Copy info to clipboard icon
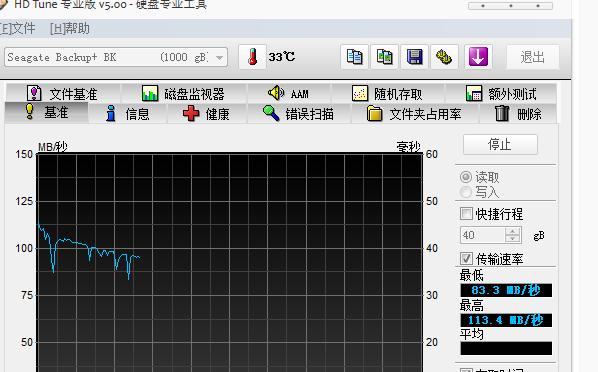 pyautogui.click(x=354, y=57)
